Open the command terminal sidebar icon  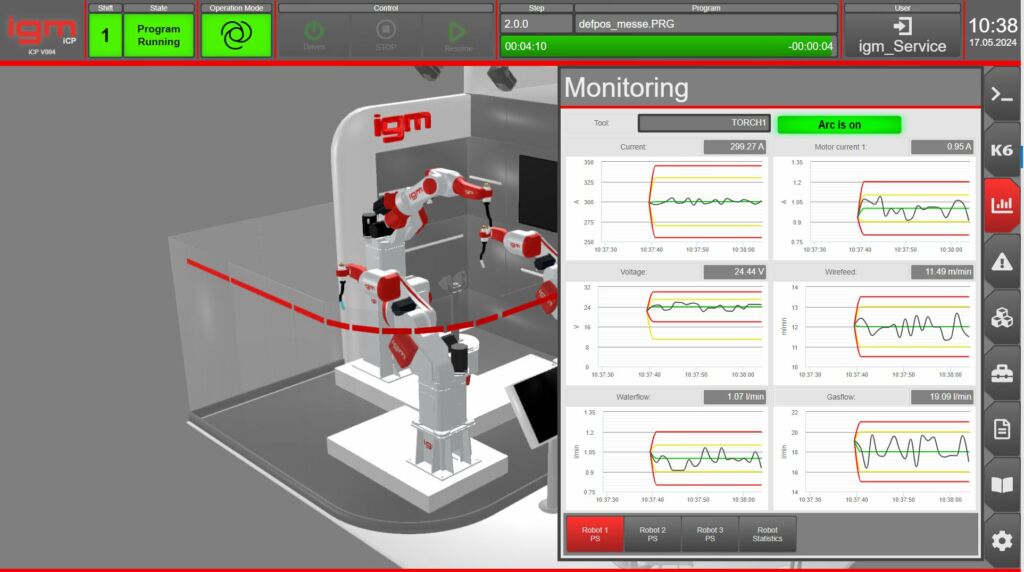pos(1001,94)
